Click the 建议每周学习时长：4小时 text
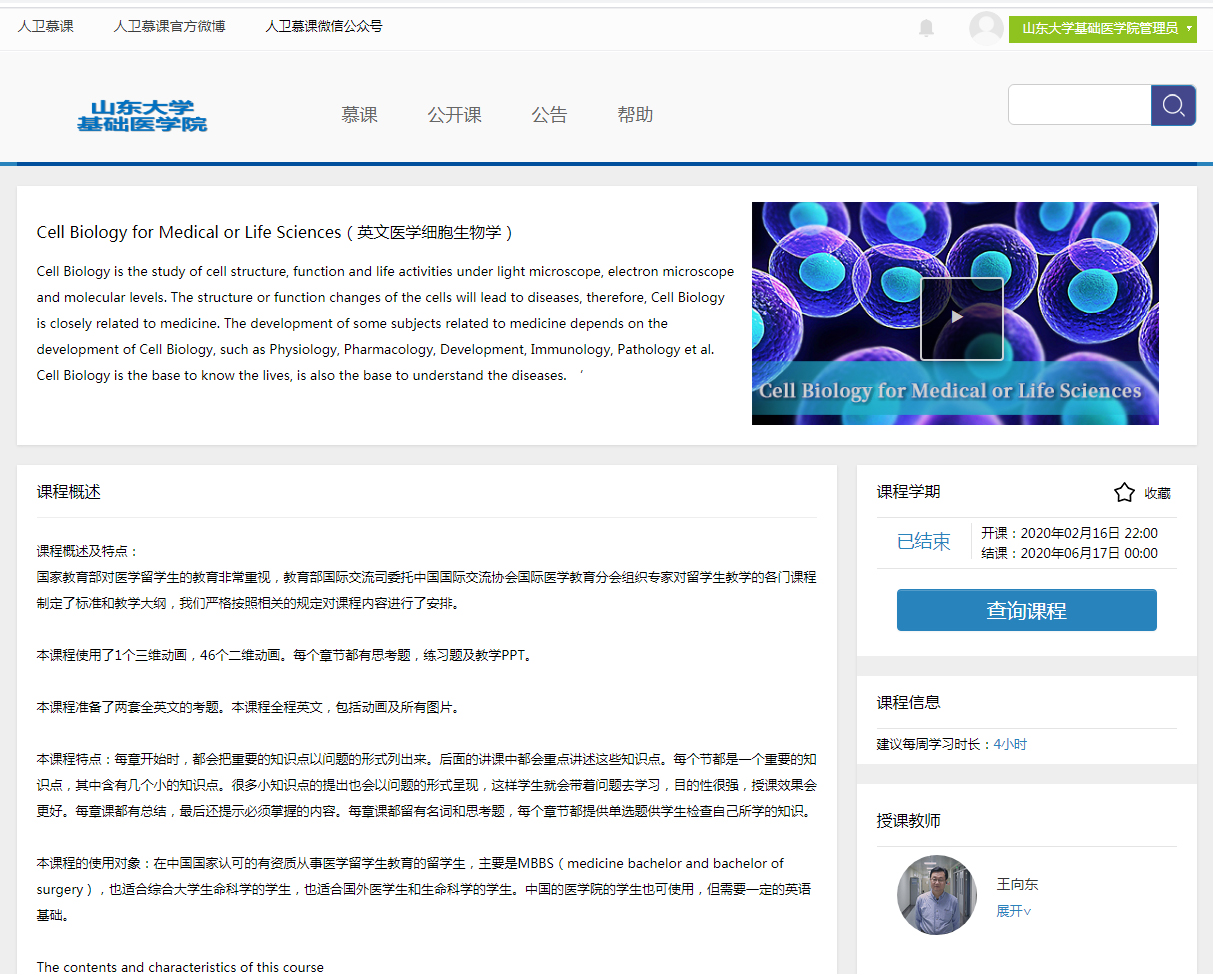Viewport: 1215px width, 976px height. tap(952, 745)
